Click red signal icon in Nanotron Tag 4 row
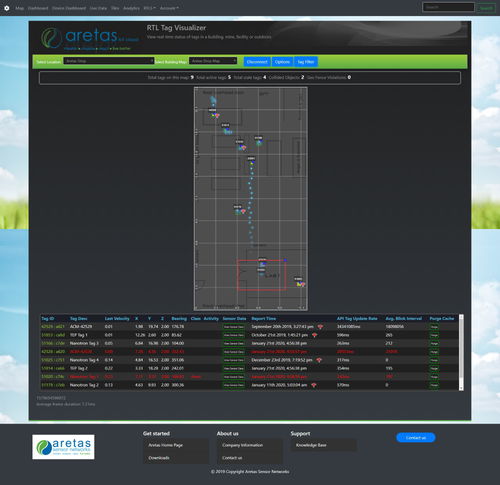The width and height of the screenshot is (500, 485). (319, 360)
